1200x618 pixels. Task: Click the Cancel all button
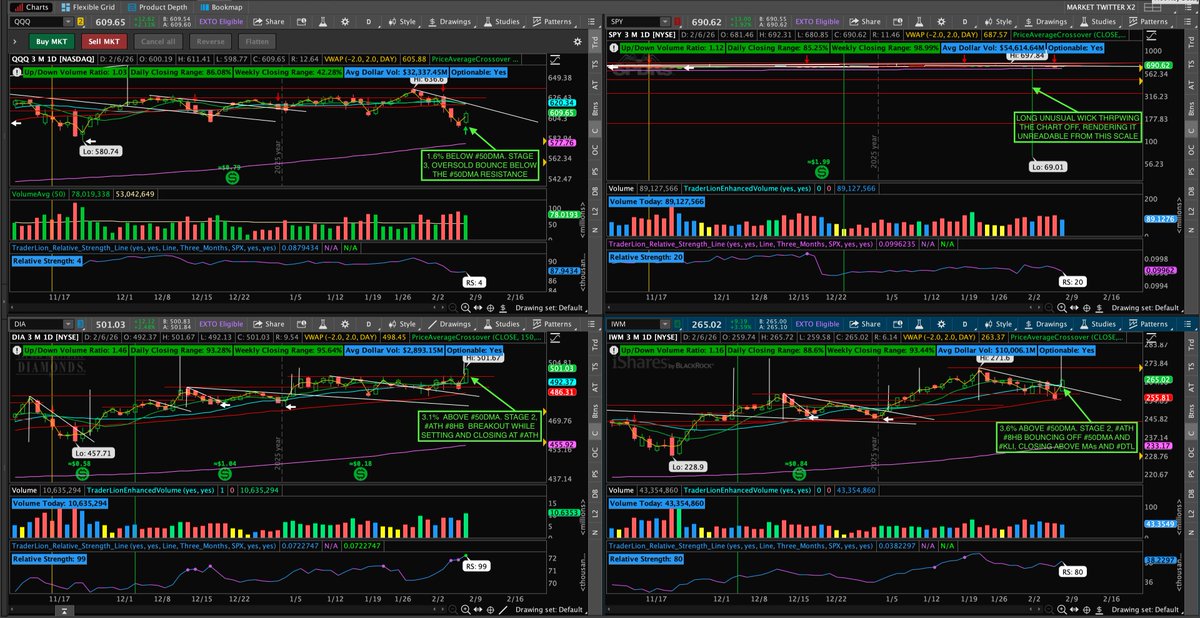coord(158,42)
